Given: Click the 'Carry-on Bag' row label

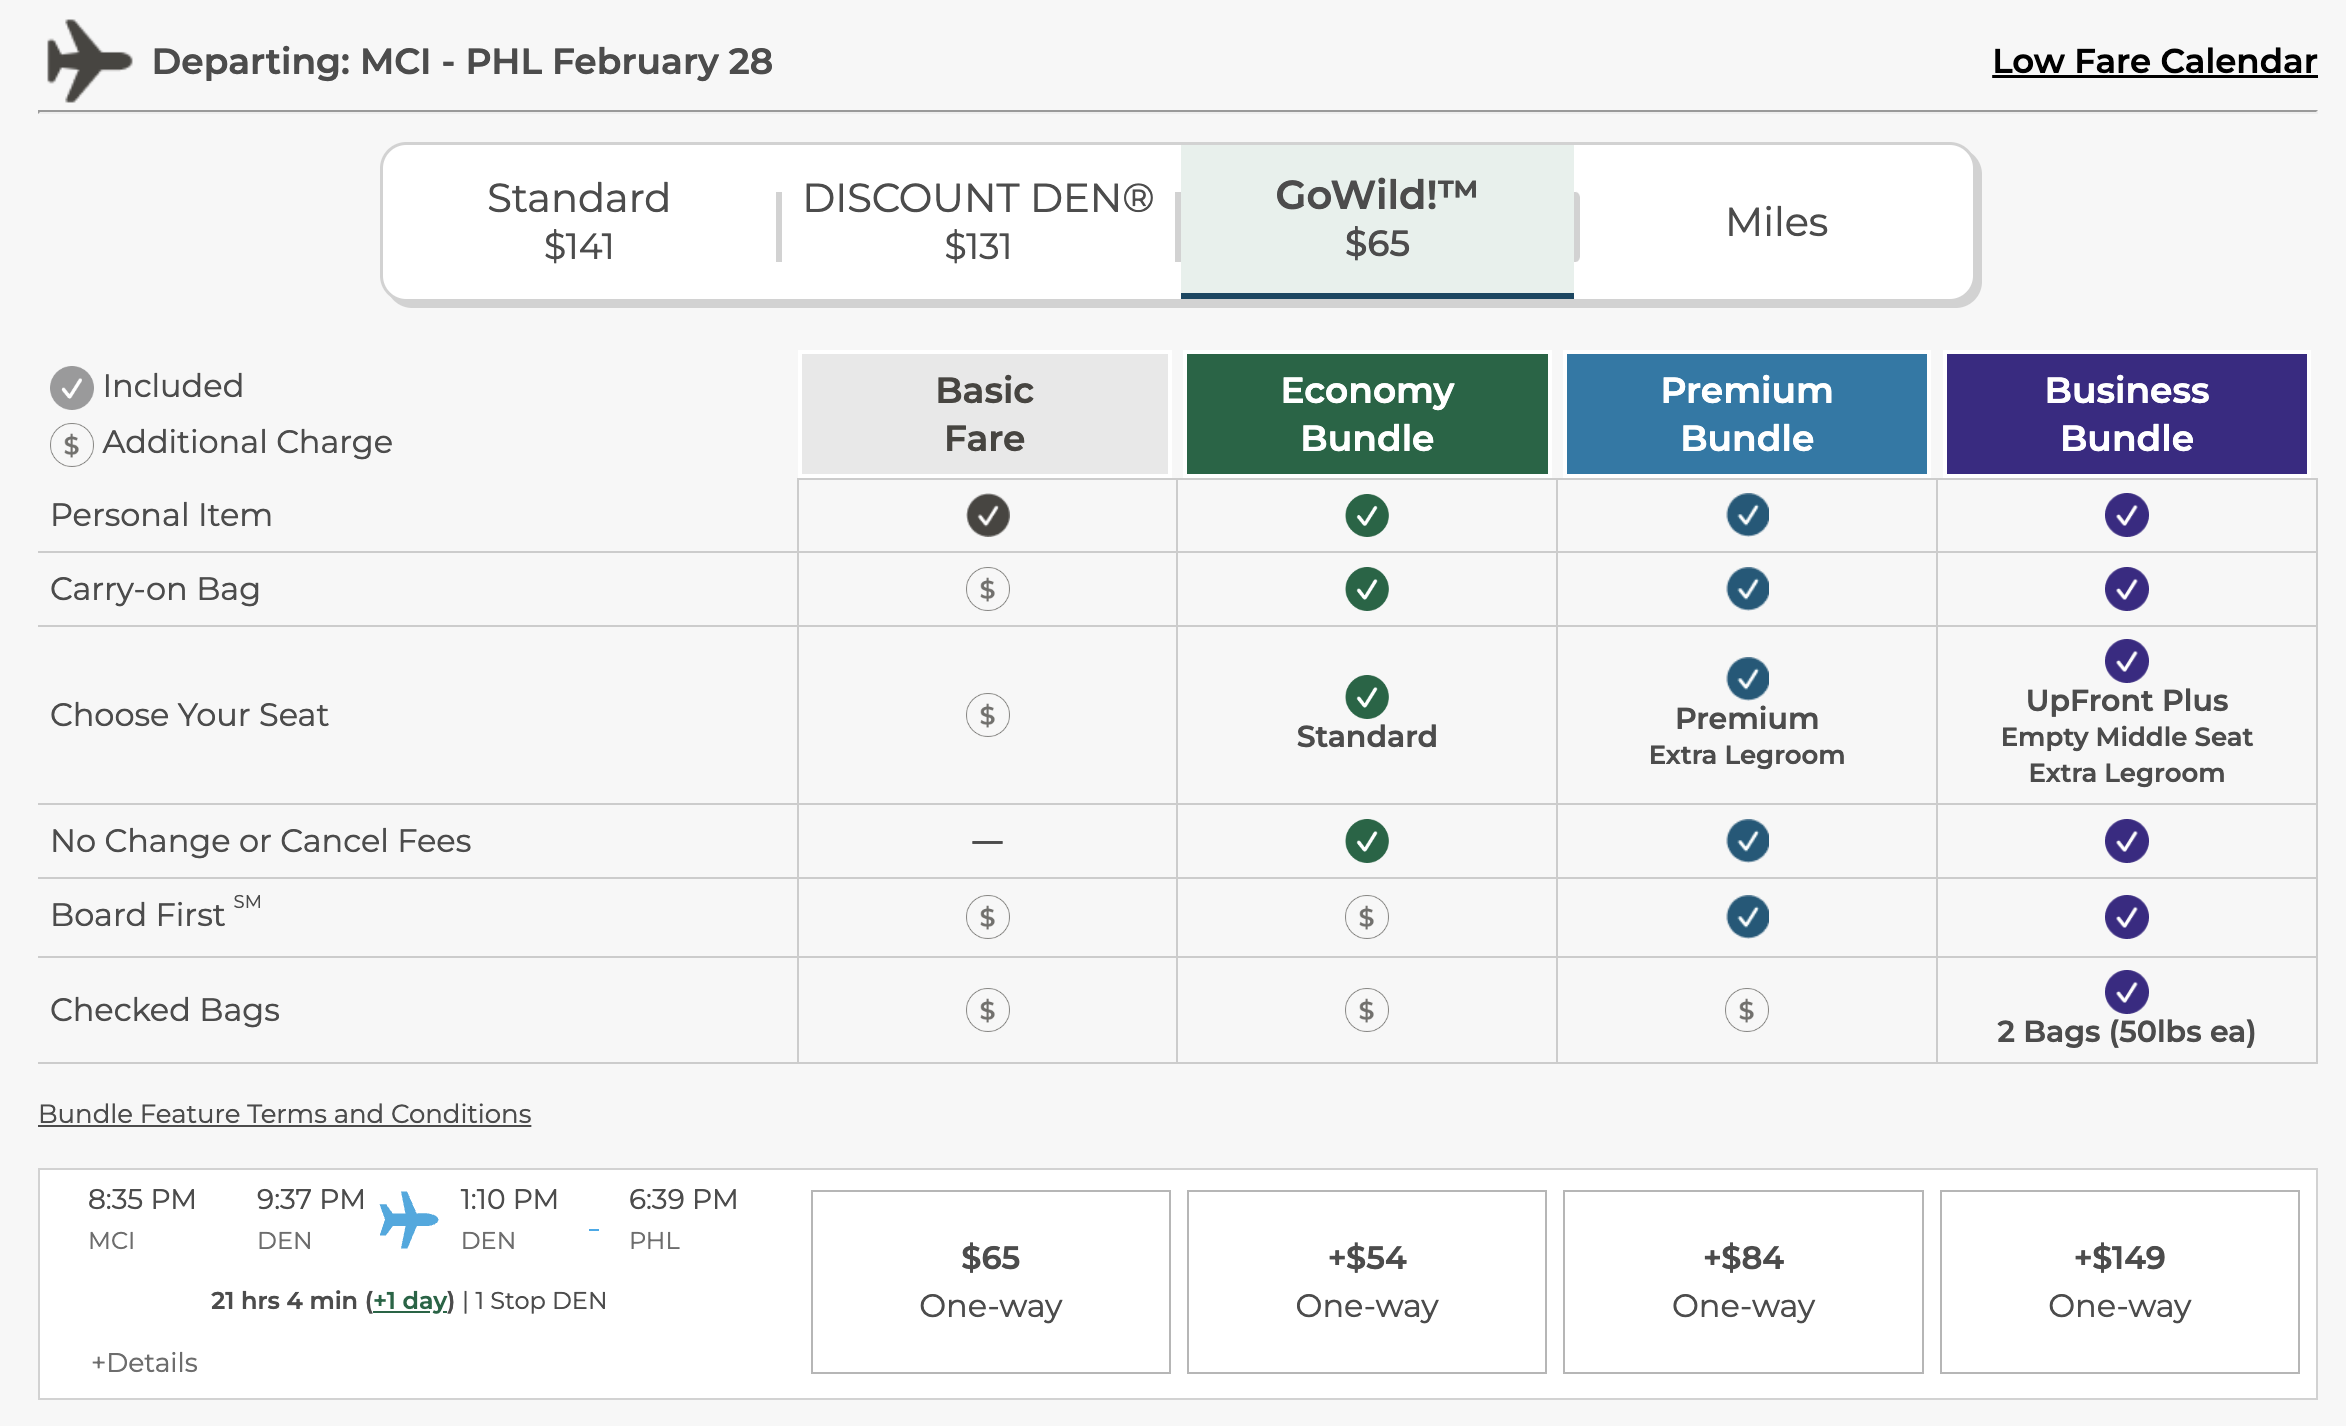Looking at the screenshot, I should click(x=155, y=590).
